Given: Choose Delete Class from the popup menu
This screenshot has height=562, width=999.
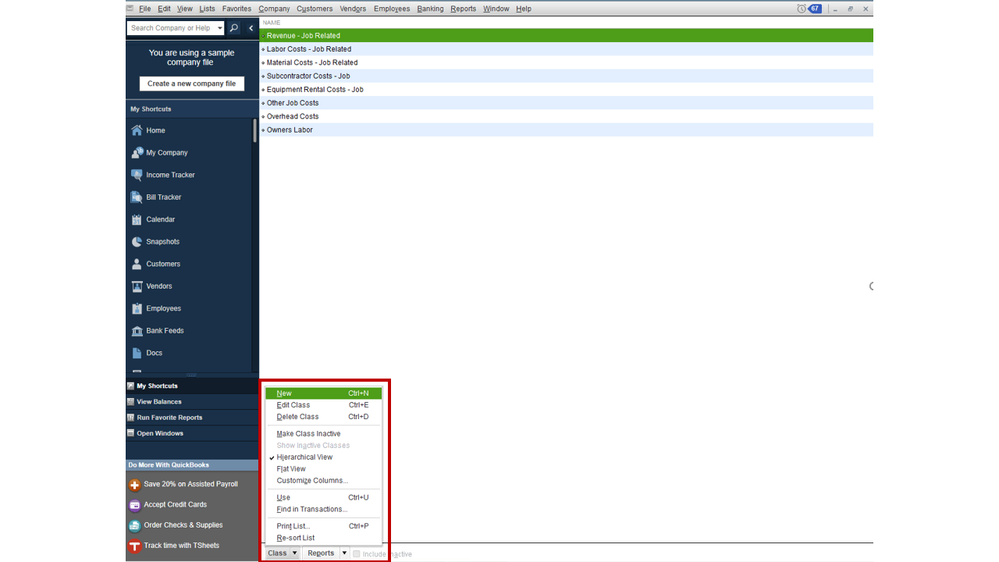Looking at the screenshot, I should coord(324,417).
